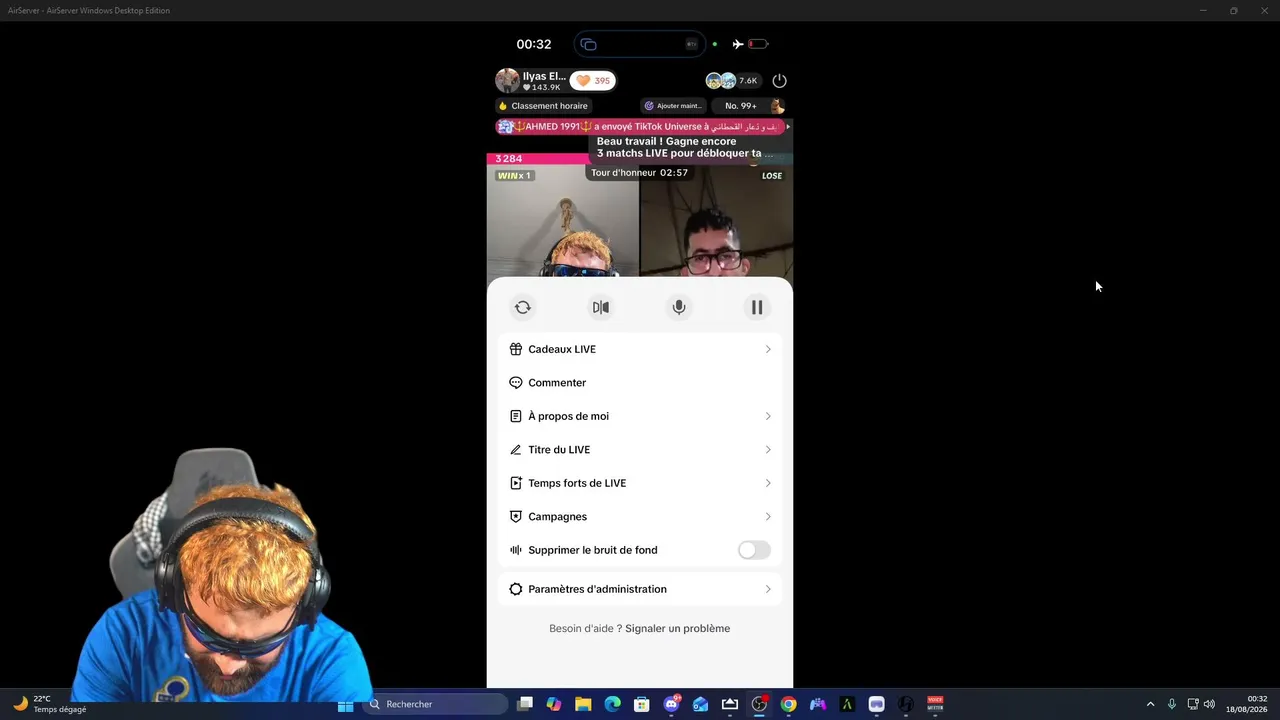
Task: Open File Explorer from the taskbar
Action: click(x=583, y=704)
